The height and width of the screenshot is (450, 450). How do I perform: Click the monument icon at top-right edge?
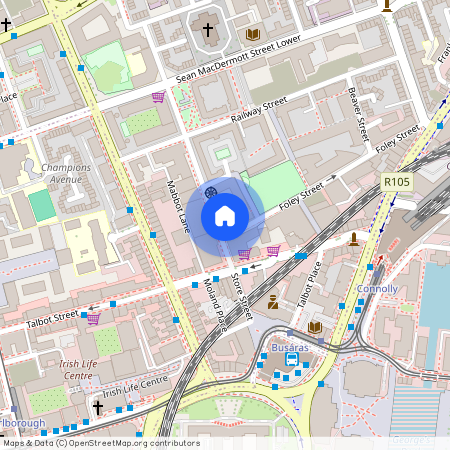click(x=387, y=6)
